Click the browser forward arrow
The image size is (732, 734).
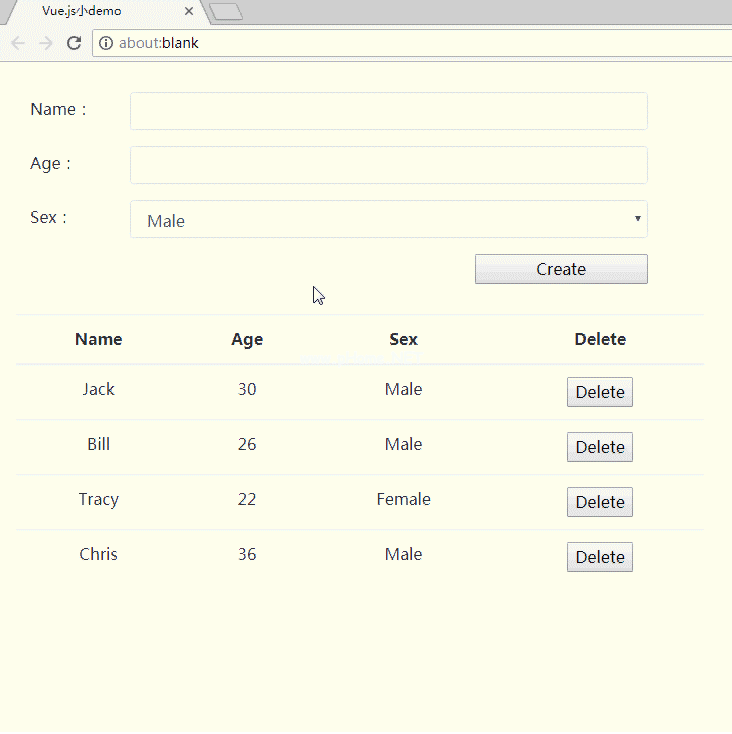pos(46,43)
